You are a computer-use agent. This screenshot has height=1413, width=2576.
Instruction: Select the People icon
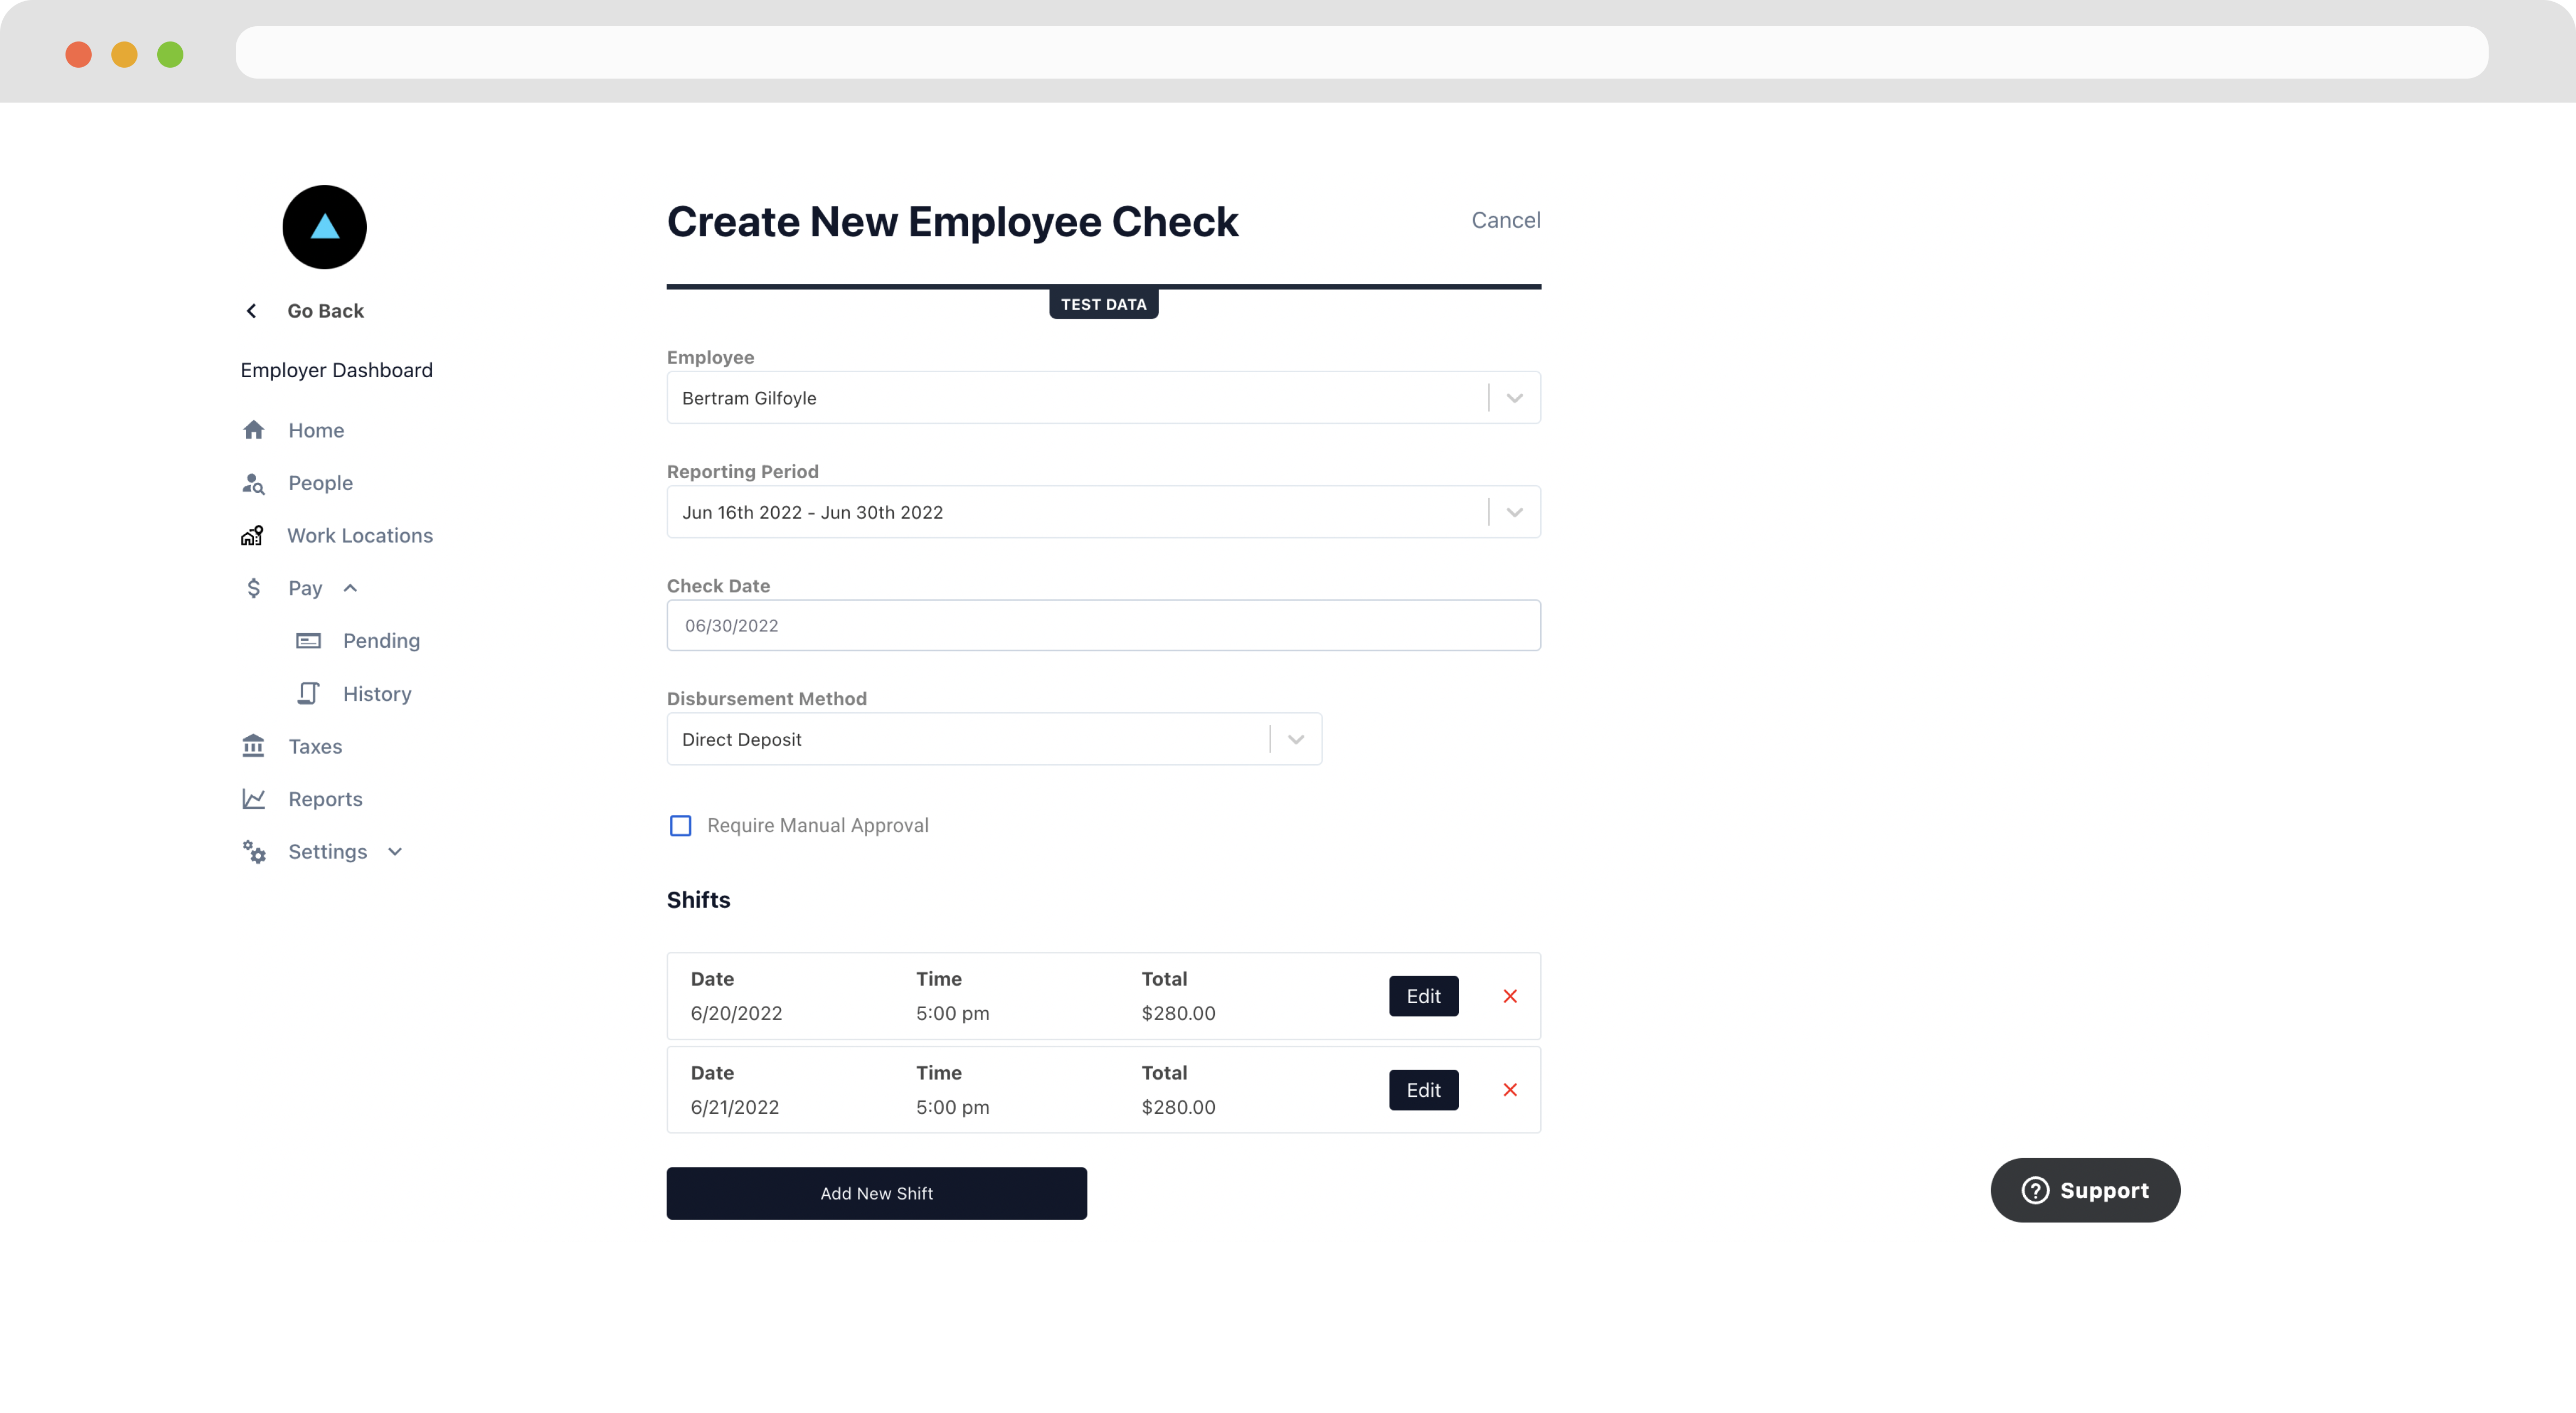pyautogui.click(x=254, y=483)
